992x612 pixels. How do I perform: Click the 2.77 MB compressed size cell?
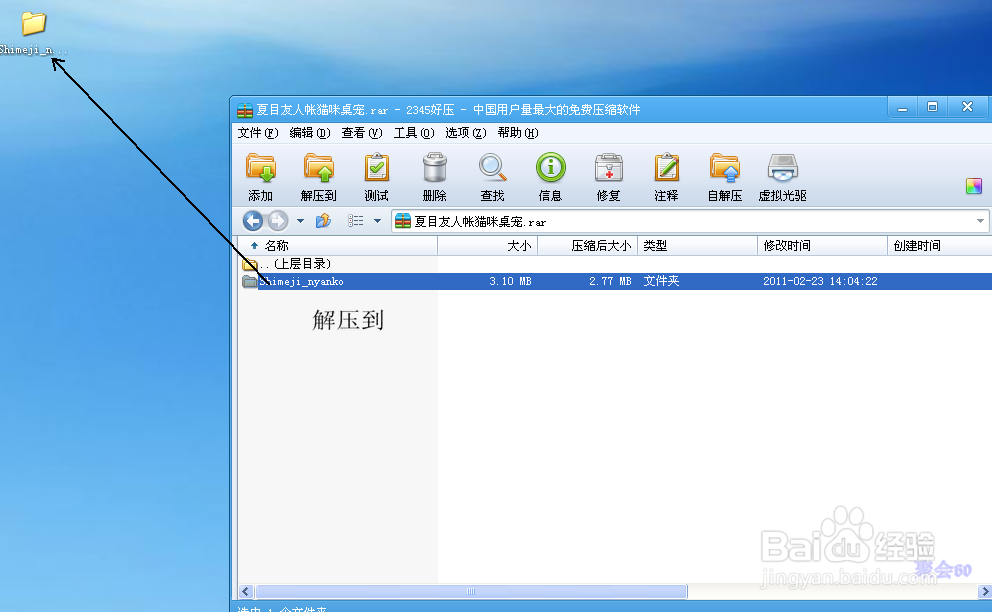[x=610, y=281]
